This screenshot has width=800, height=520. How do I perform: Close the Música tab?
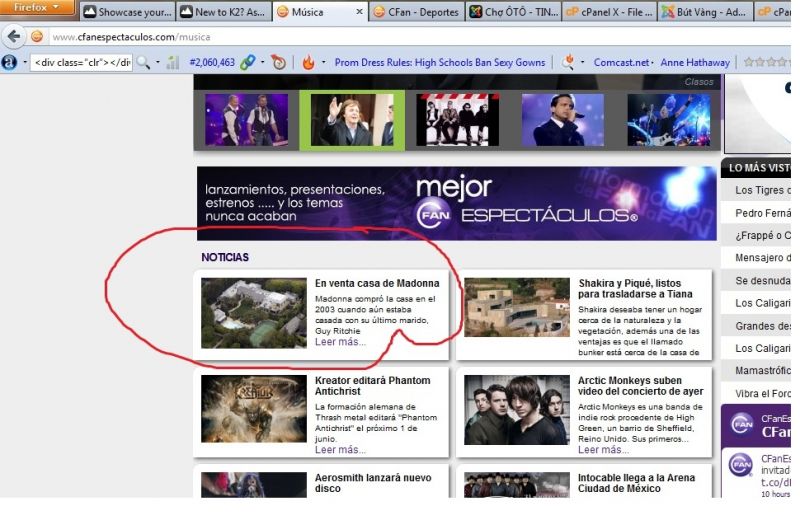tap(359, 11)
